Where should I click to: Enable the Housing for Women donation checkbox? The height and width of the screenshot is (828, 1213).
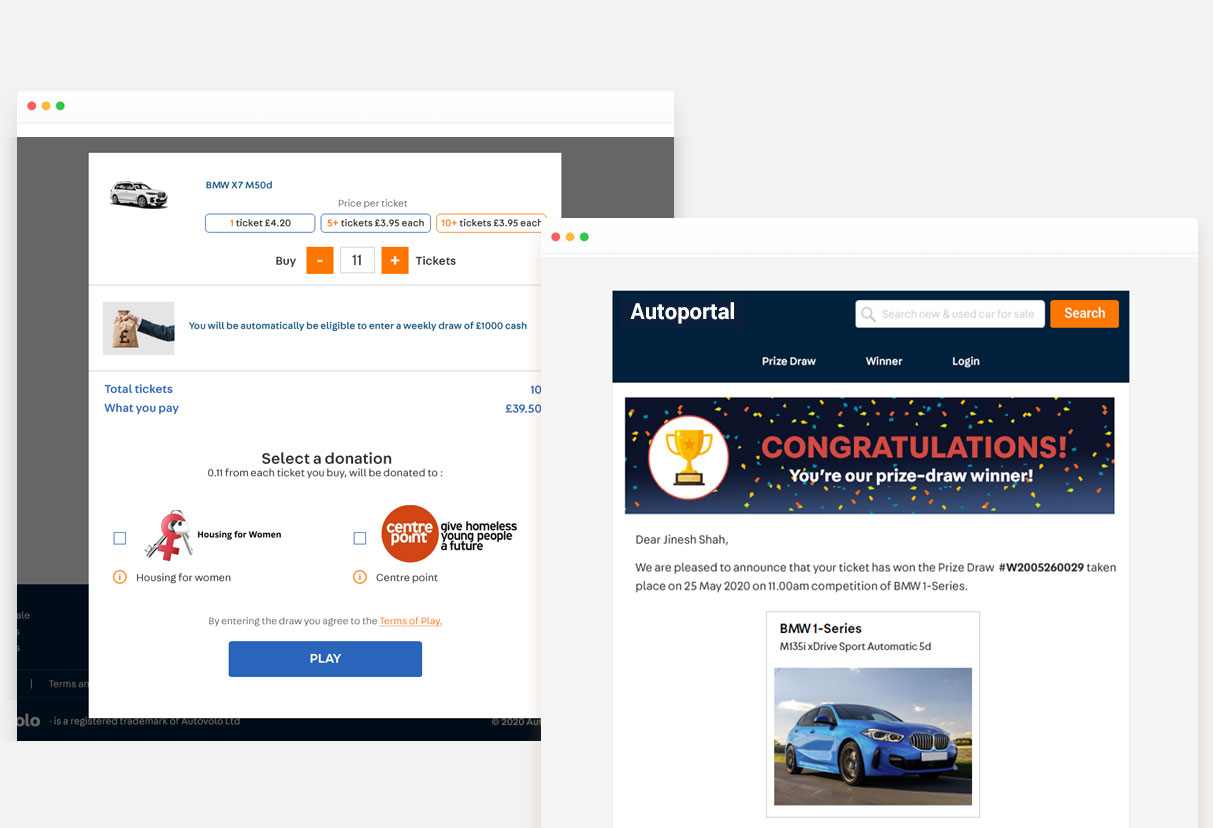(120, 538)
